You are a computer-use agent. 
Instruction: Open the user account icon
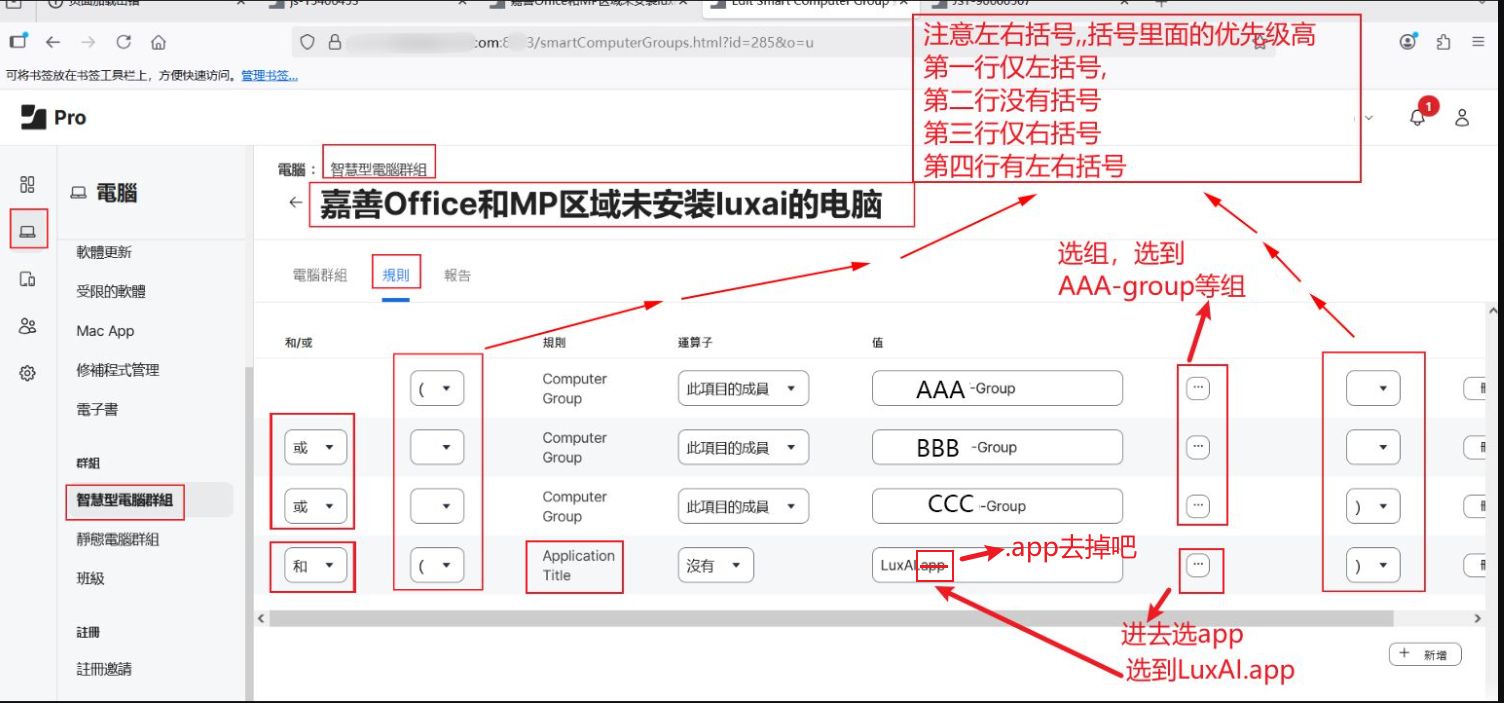click(1462, 117)
